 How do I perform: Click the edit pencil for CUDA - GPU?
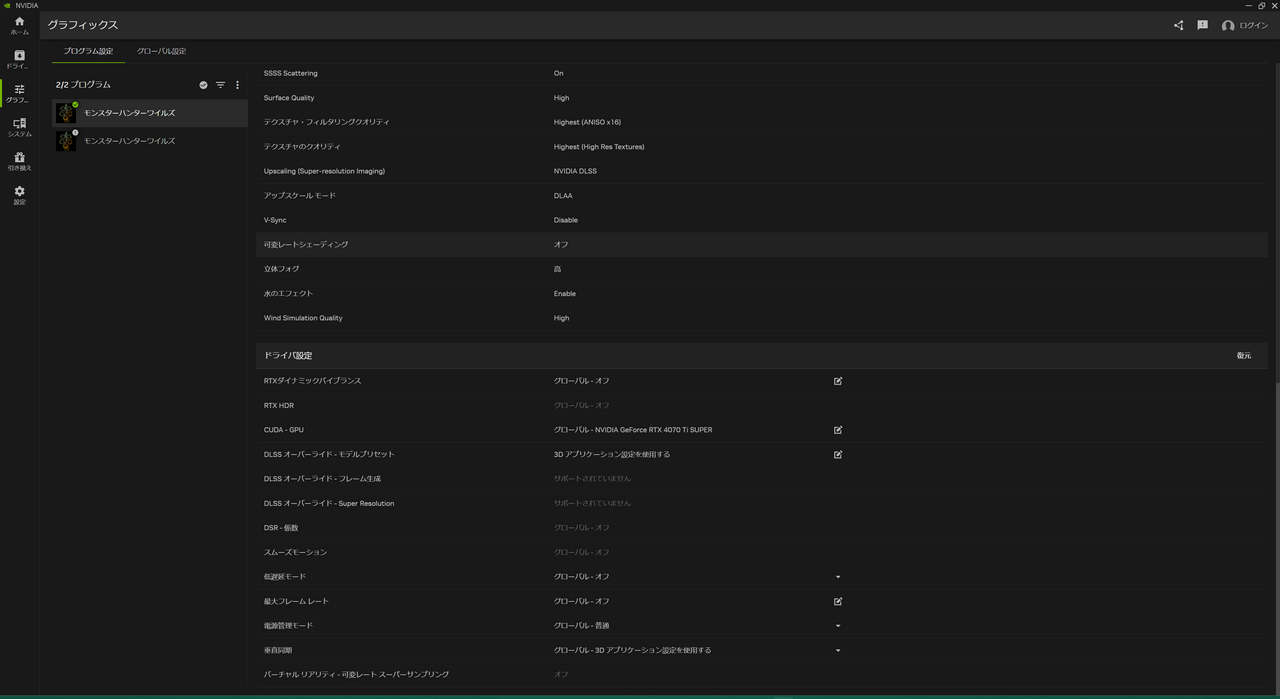838,430
